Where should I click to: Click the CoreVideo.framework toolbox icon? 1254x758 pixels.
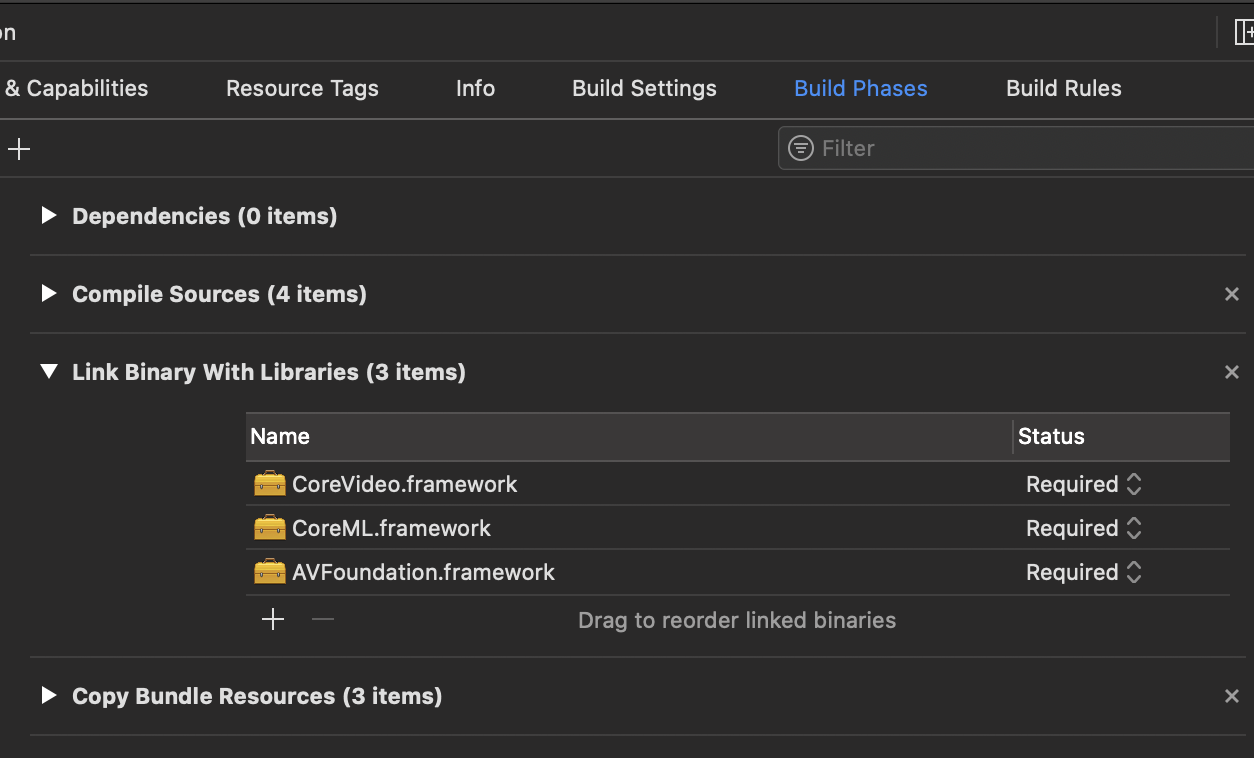[x=270, y=484]
